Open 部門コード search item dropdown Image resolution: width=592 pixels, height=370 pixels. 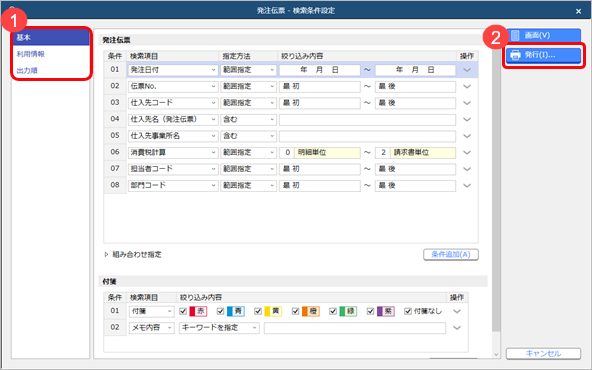point(173,185)
